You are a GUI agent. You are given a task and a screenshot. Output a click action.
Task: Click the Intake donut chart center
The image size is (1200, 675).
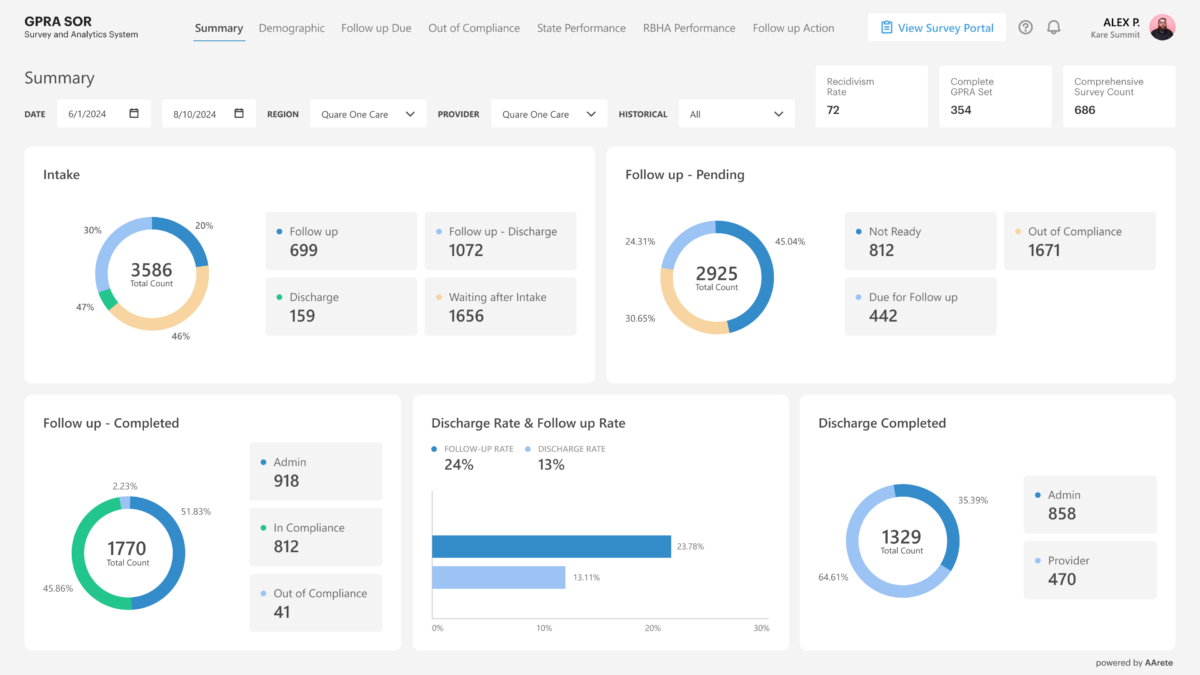(x=152, y=272)
